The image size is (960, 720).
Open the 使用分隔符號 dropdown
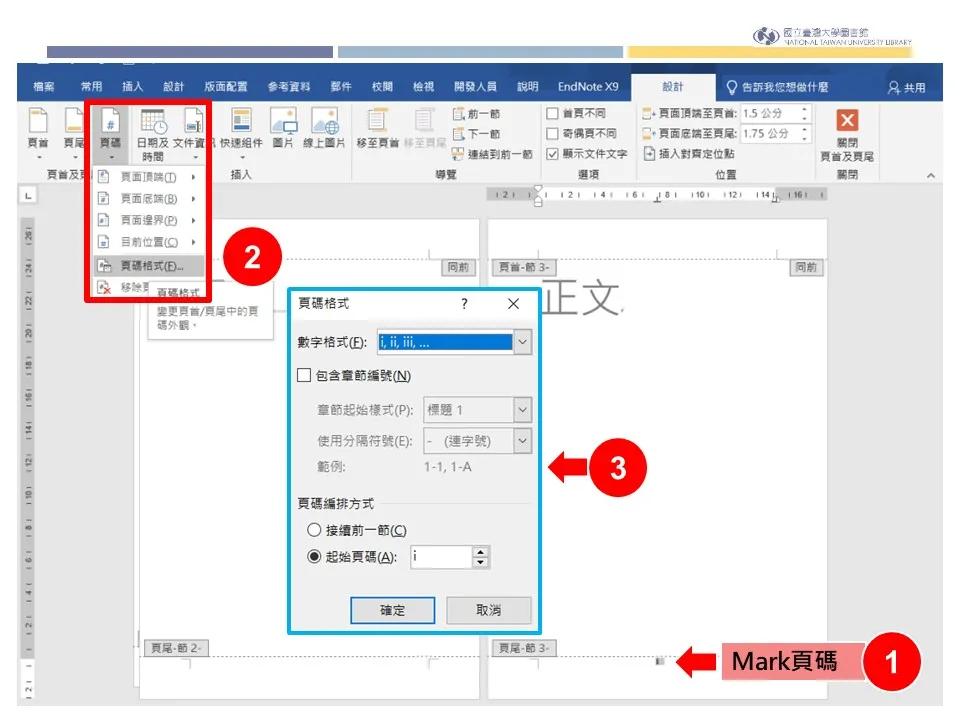[x=524, y=441]
